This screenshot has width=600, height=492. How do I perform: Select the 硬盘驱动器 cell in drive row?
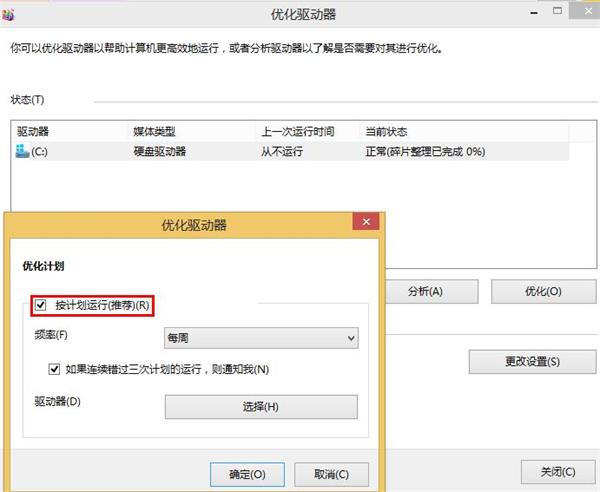tap(160, 152)
